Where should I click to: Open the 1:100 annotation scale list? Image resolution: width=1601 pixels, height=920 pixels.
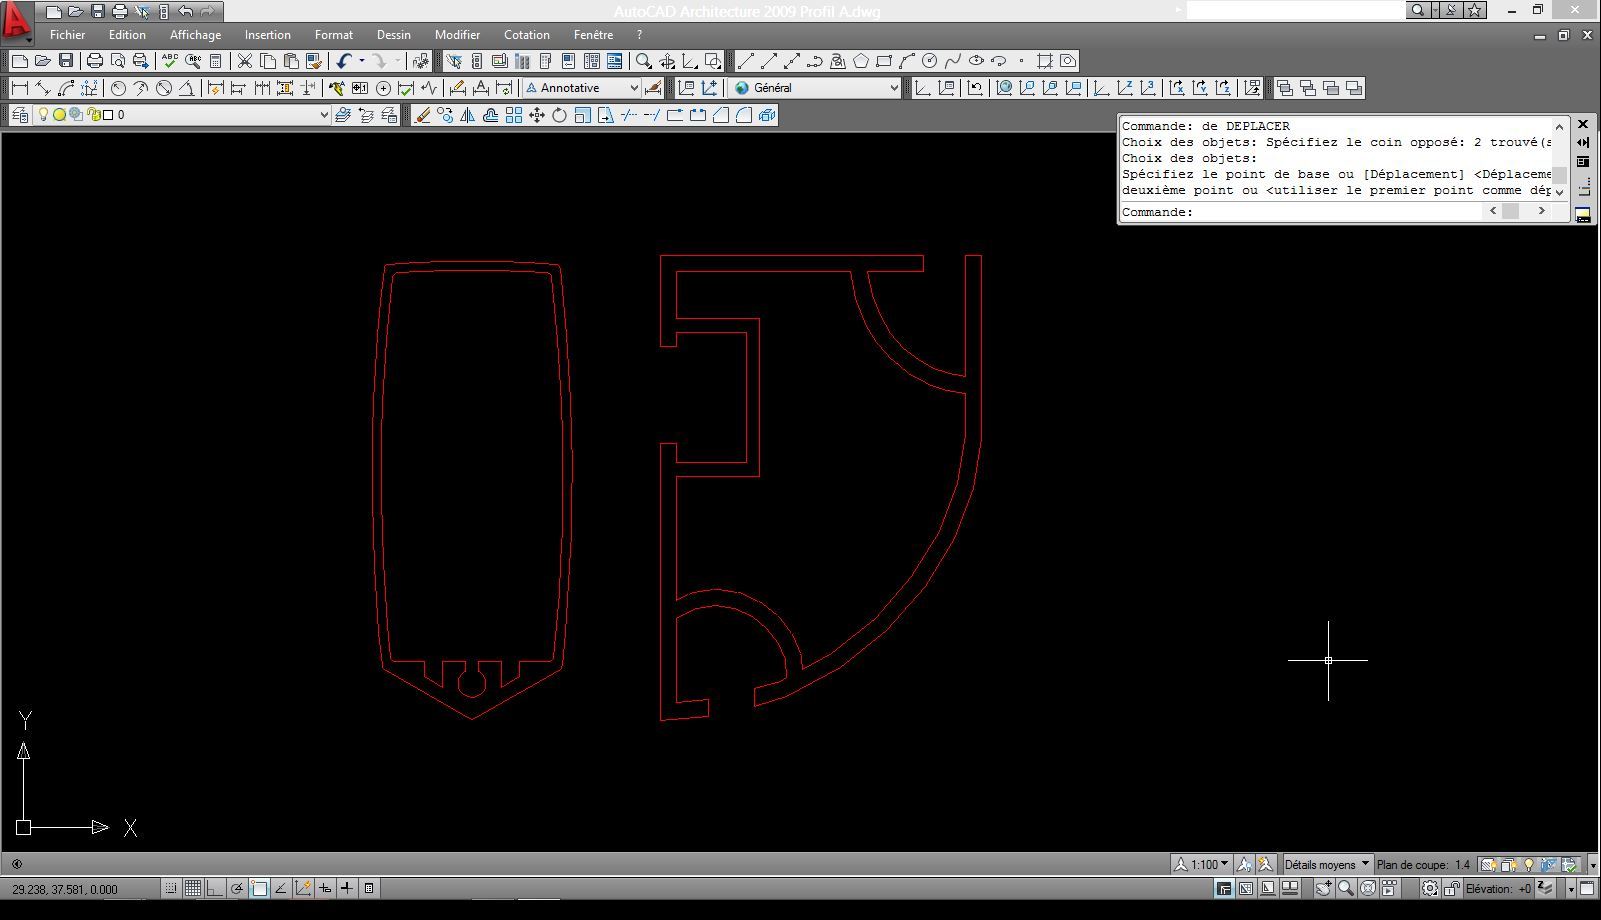(x=1224, y=862)
